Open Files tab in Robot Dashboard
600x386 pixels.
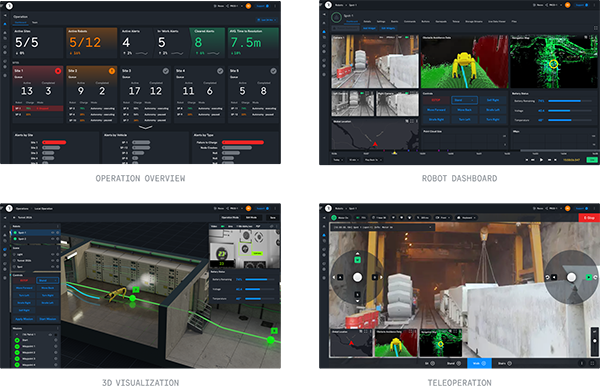pos(514,21)
